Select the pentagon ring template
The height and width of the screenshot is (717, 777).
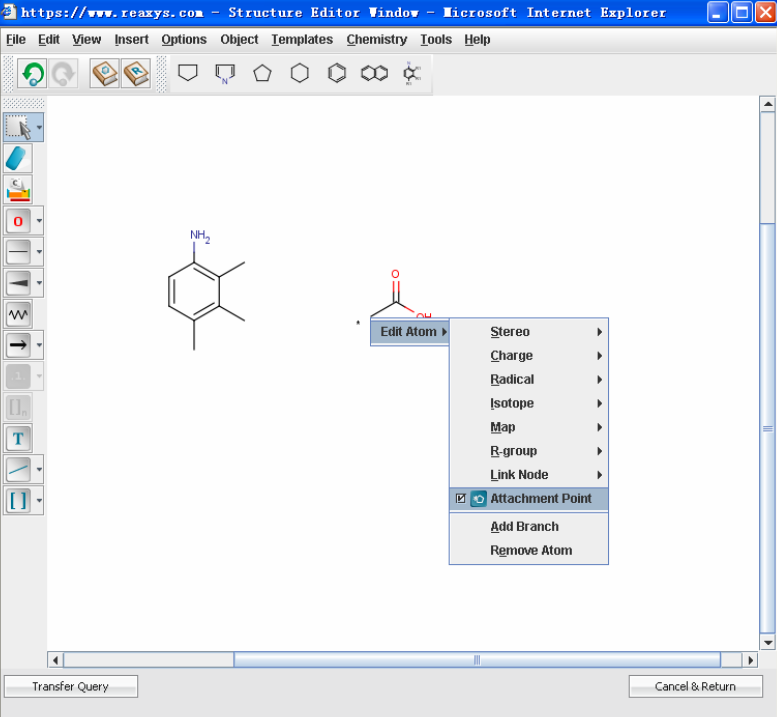coord(262,73)
